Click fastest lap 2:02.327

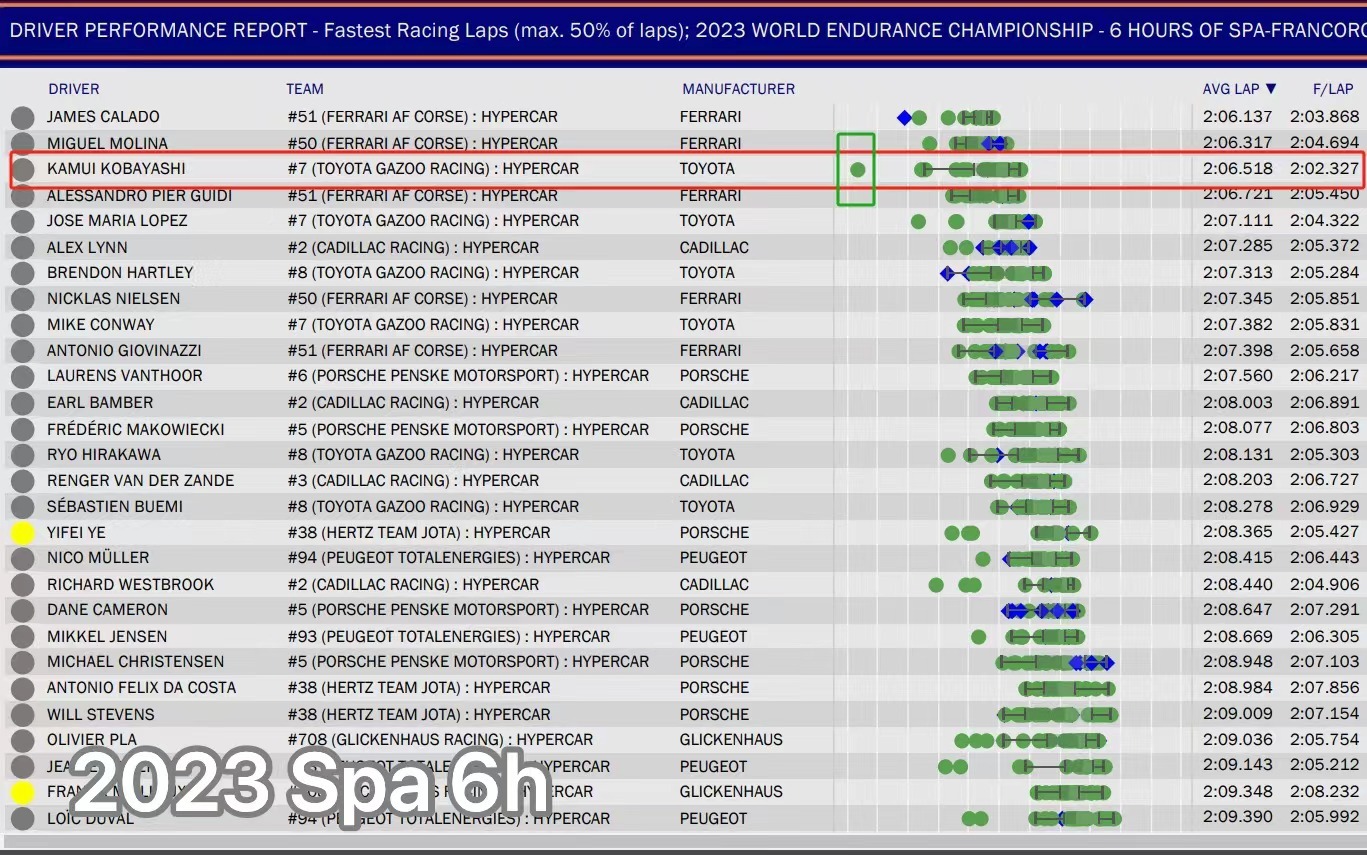point(1324,169)
